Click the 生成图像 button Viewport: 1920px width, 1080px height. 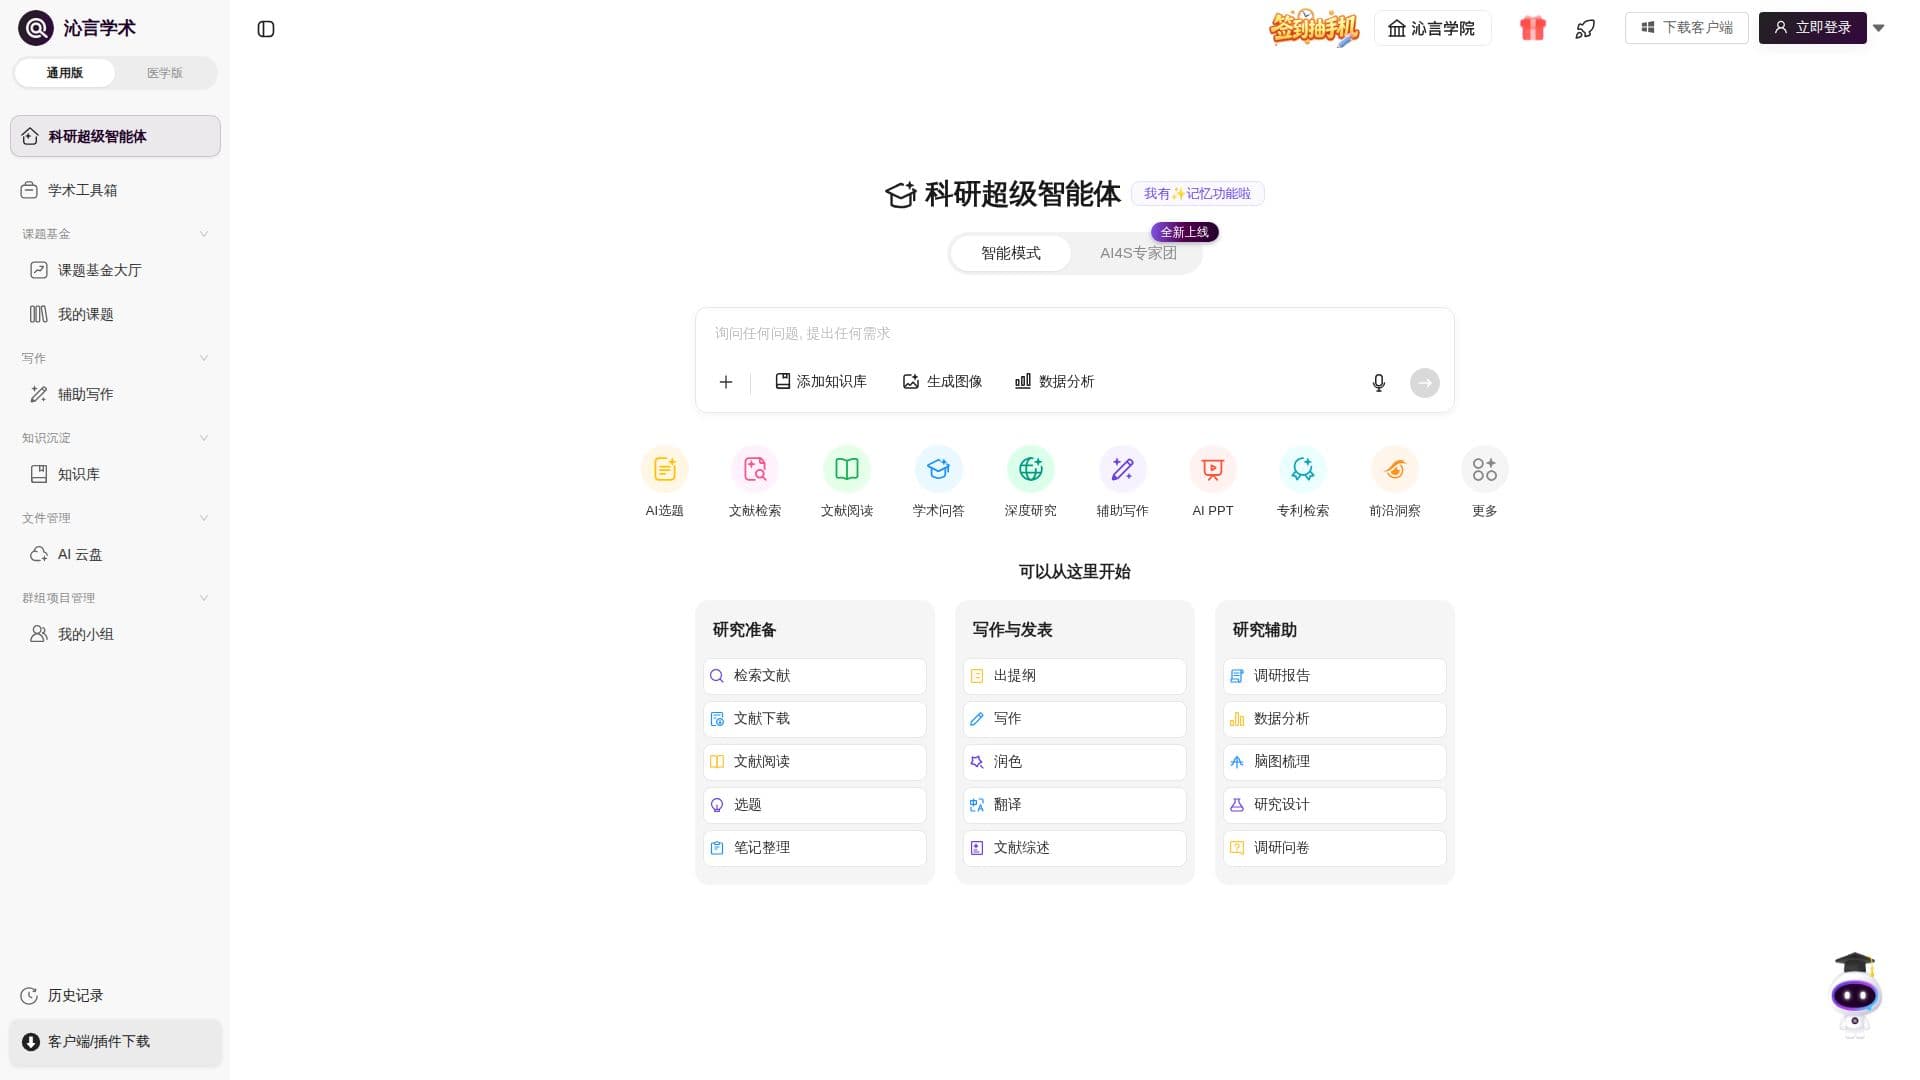click(942, 382)
